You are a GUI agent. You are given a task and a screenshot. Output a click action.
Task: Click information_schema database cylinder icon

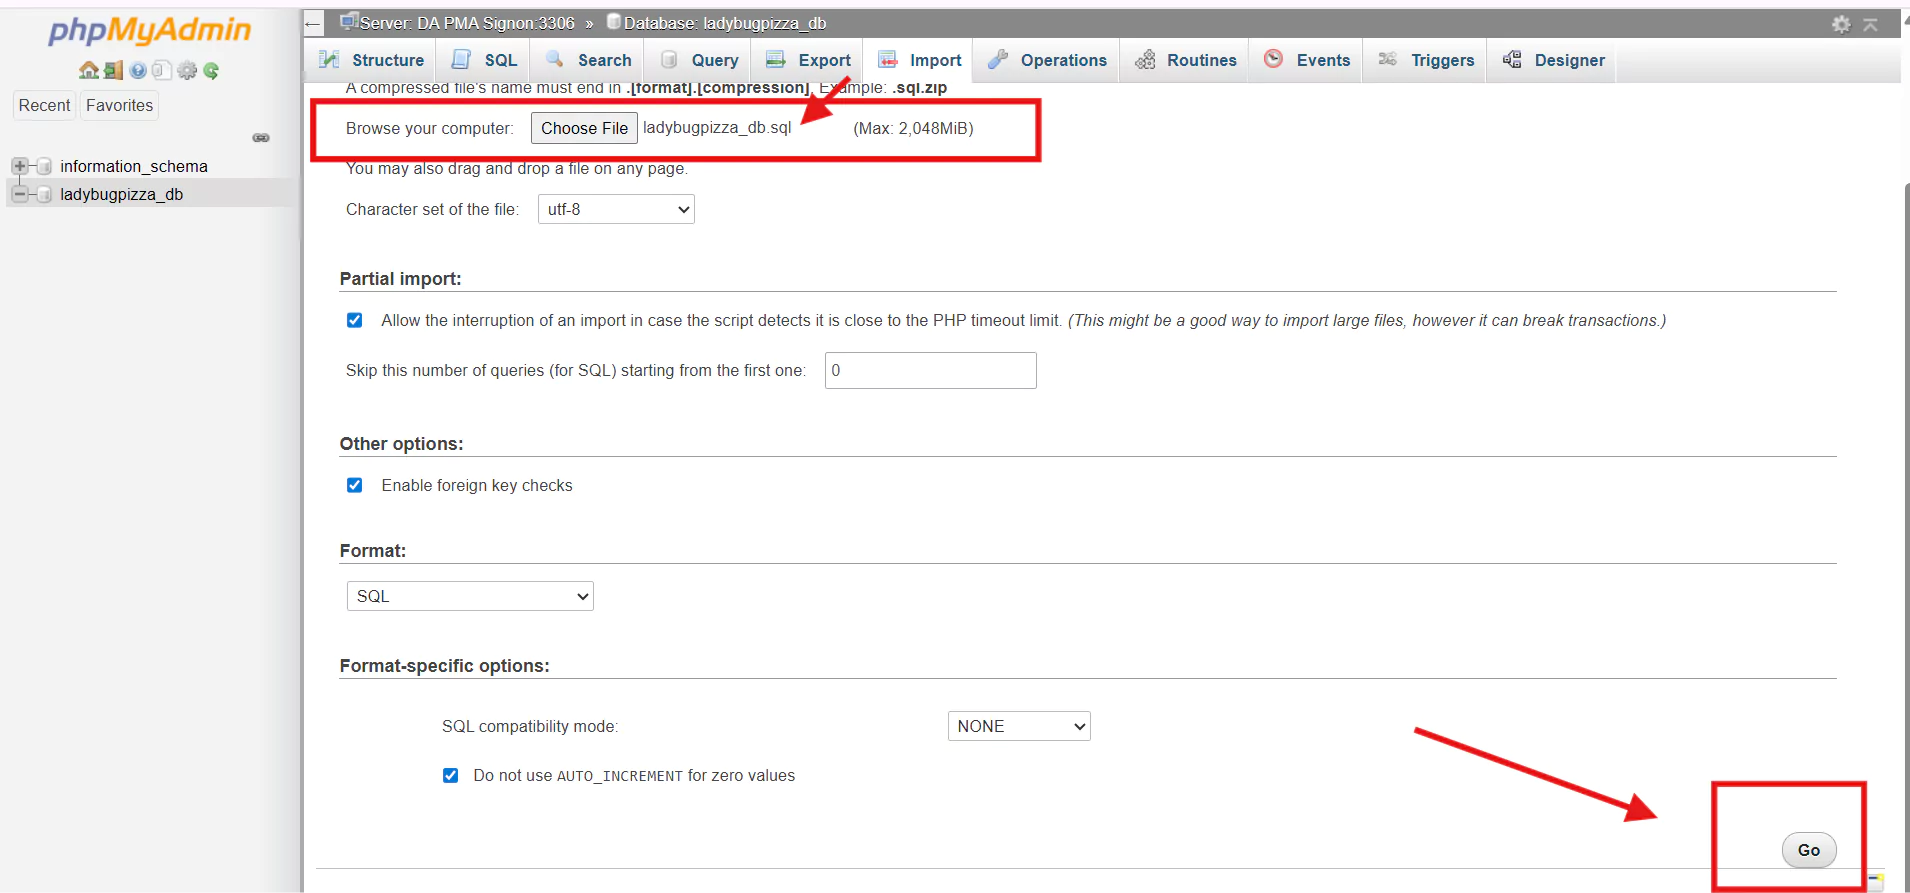[44, 166]
